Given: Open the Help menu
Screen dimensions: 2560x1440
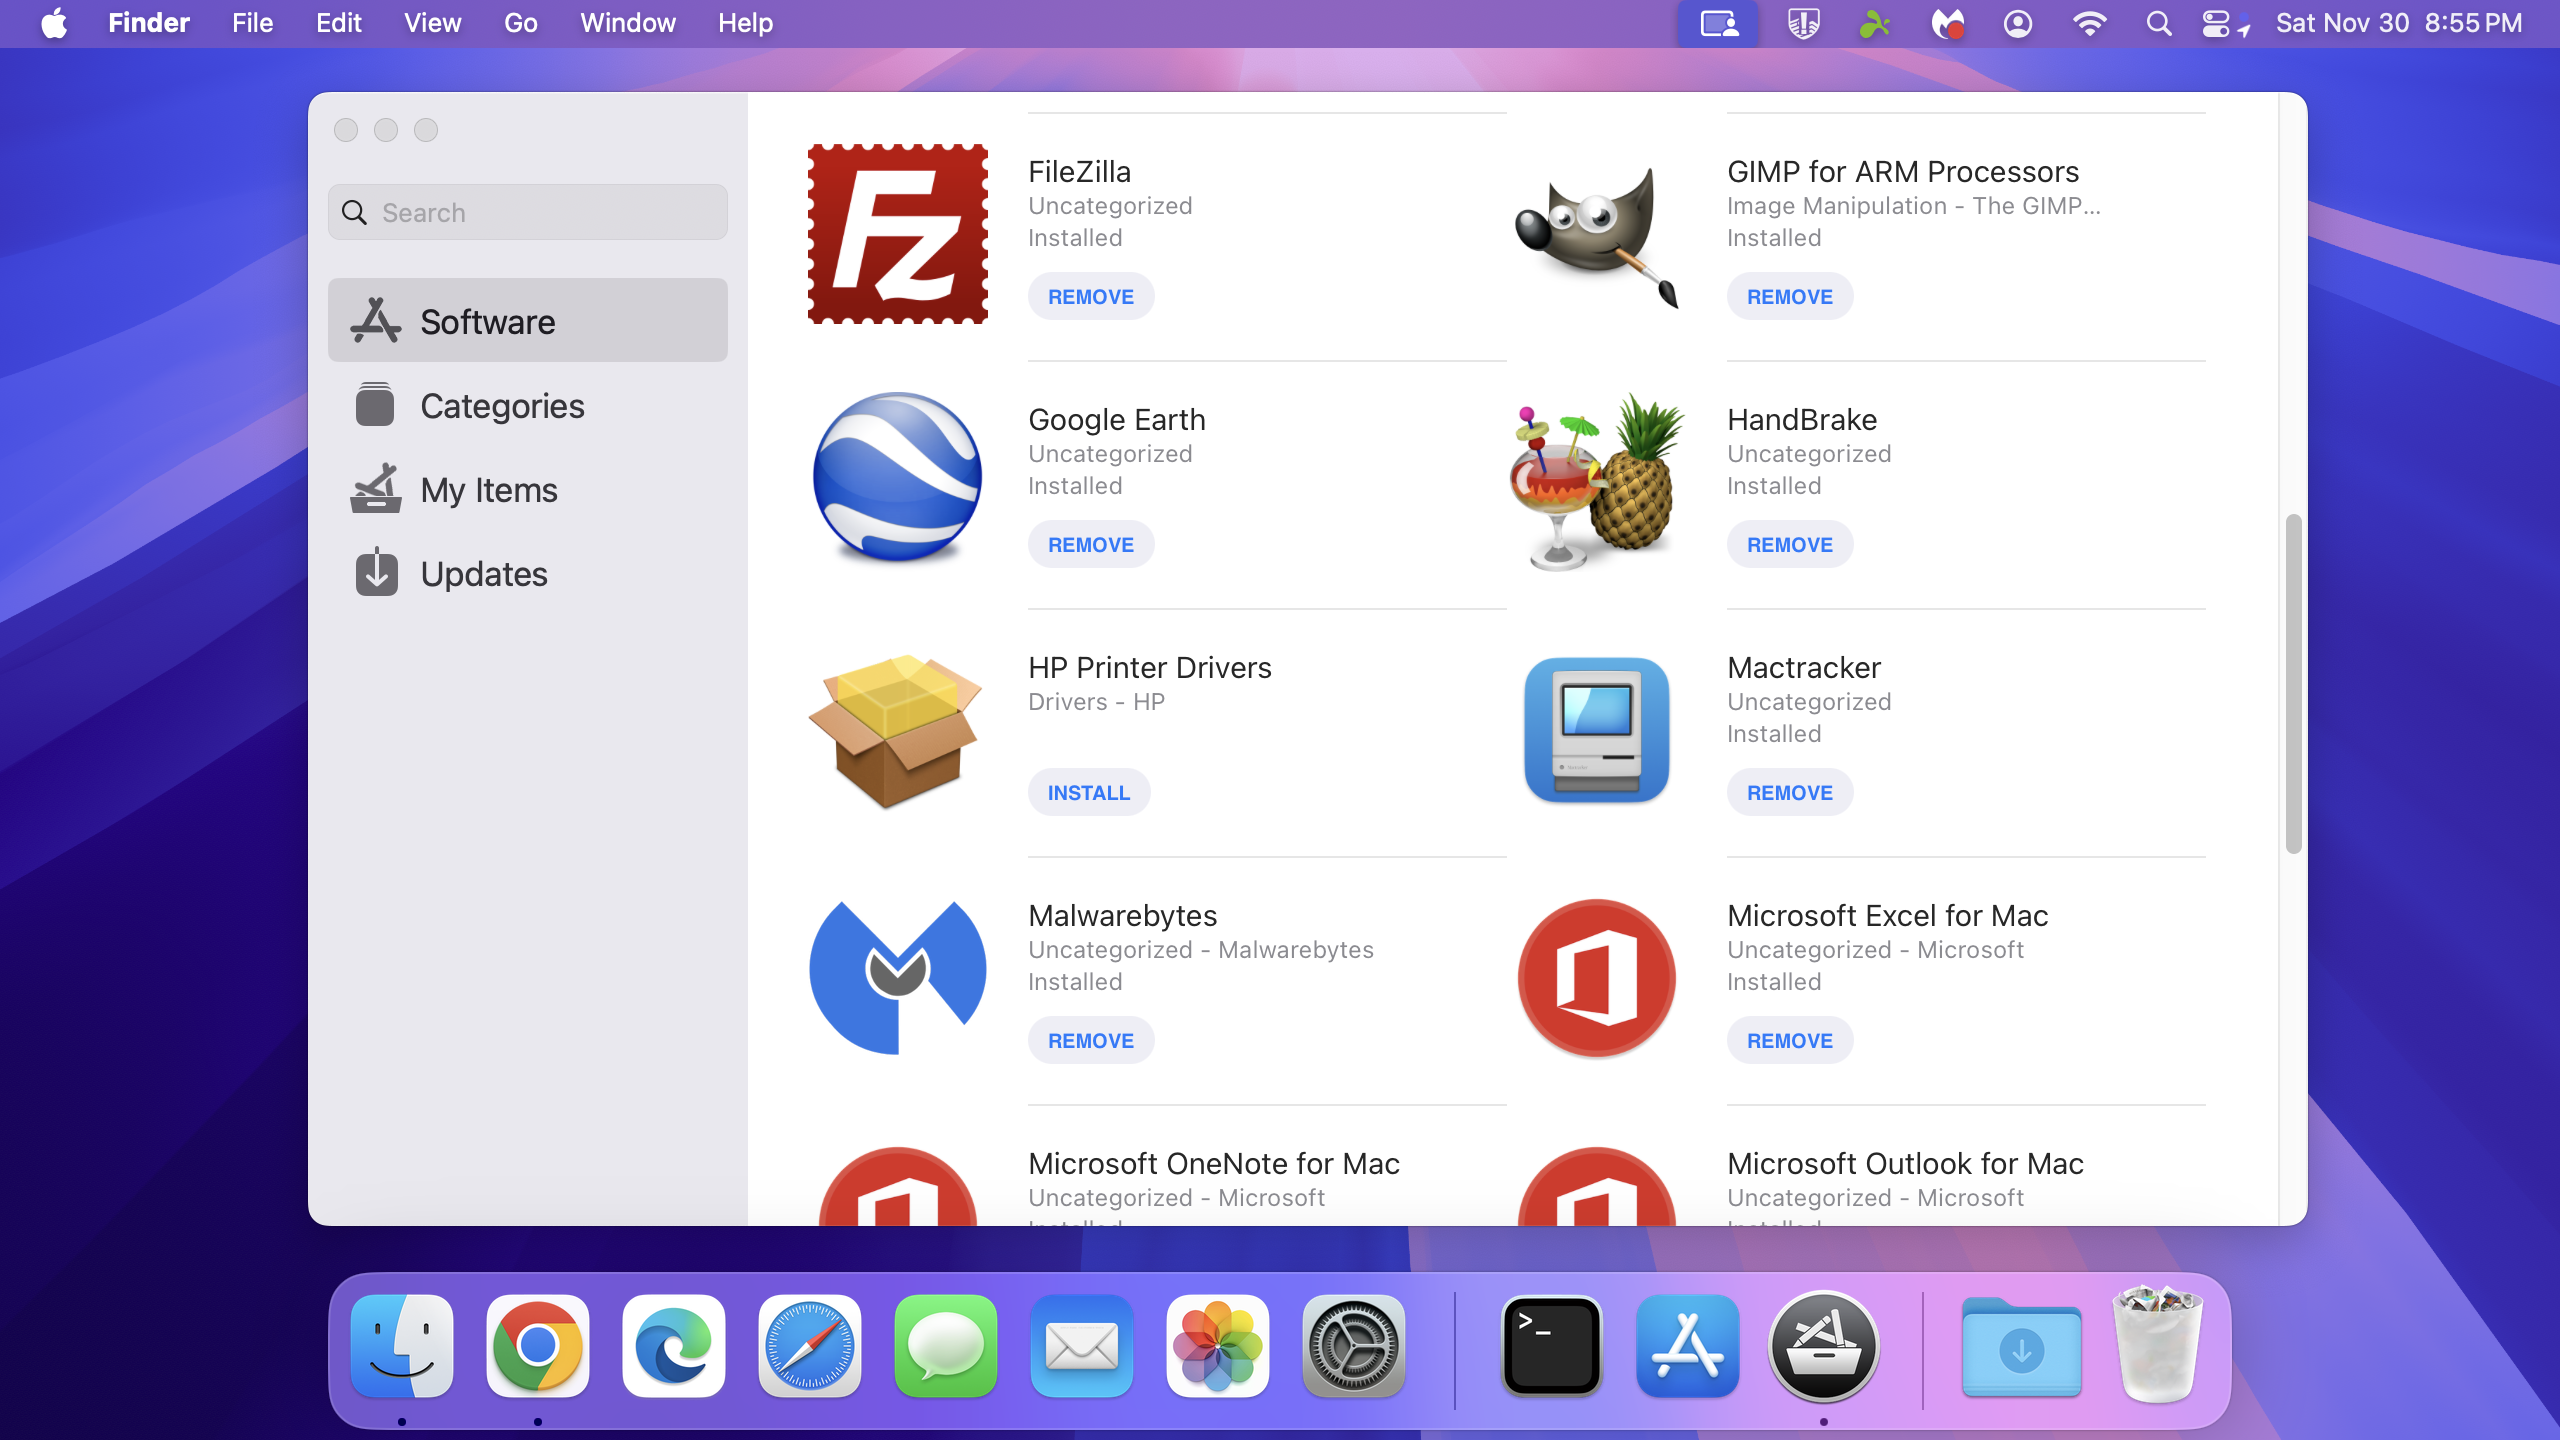Looking at the screenshot, I should [745, 23].
